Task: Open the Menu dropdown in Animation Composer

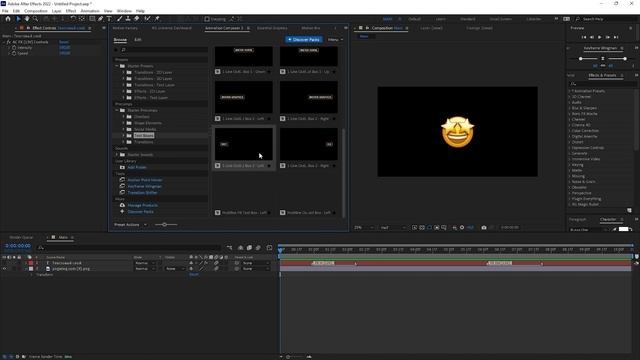Action: (336, 40)
